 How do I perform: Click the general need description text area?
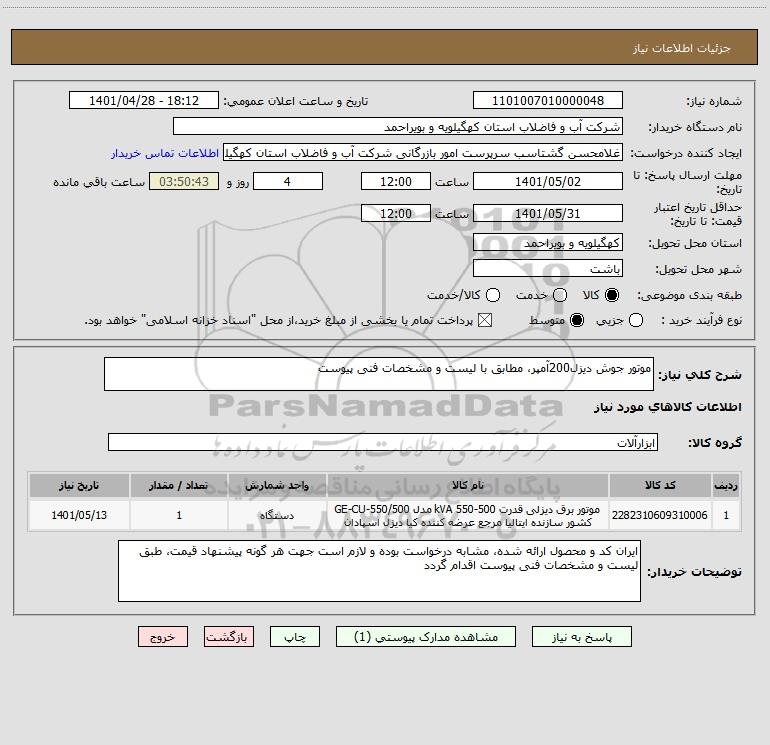(379, 374)
